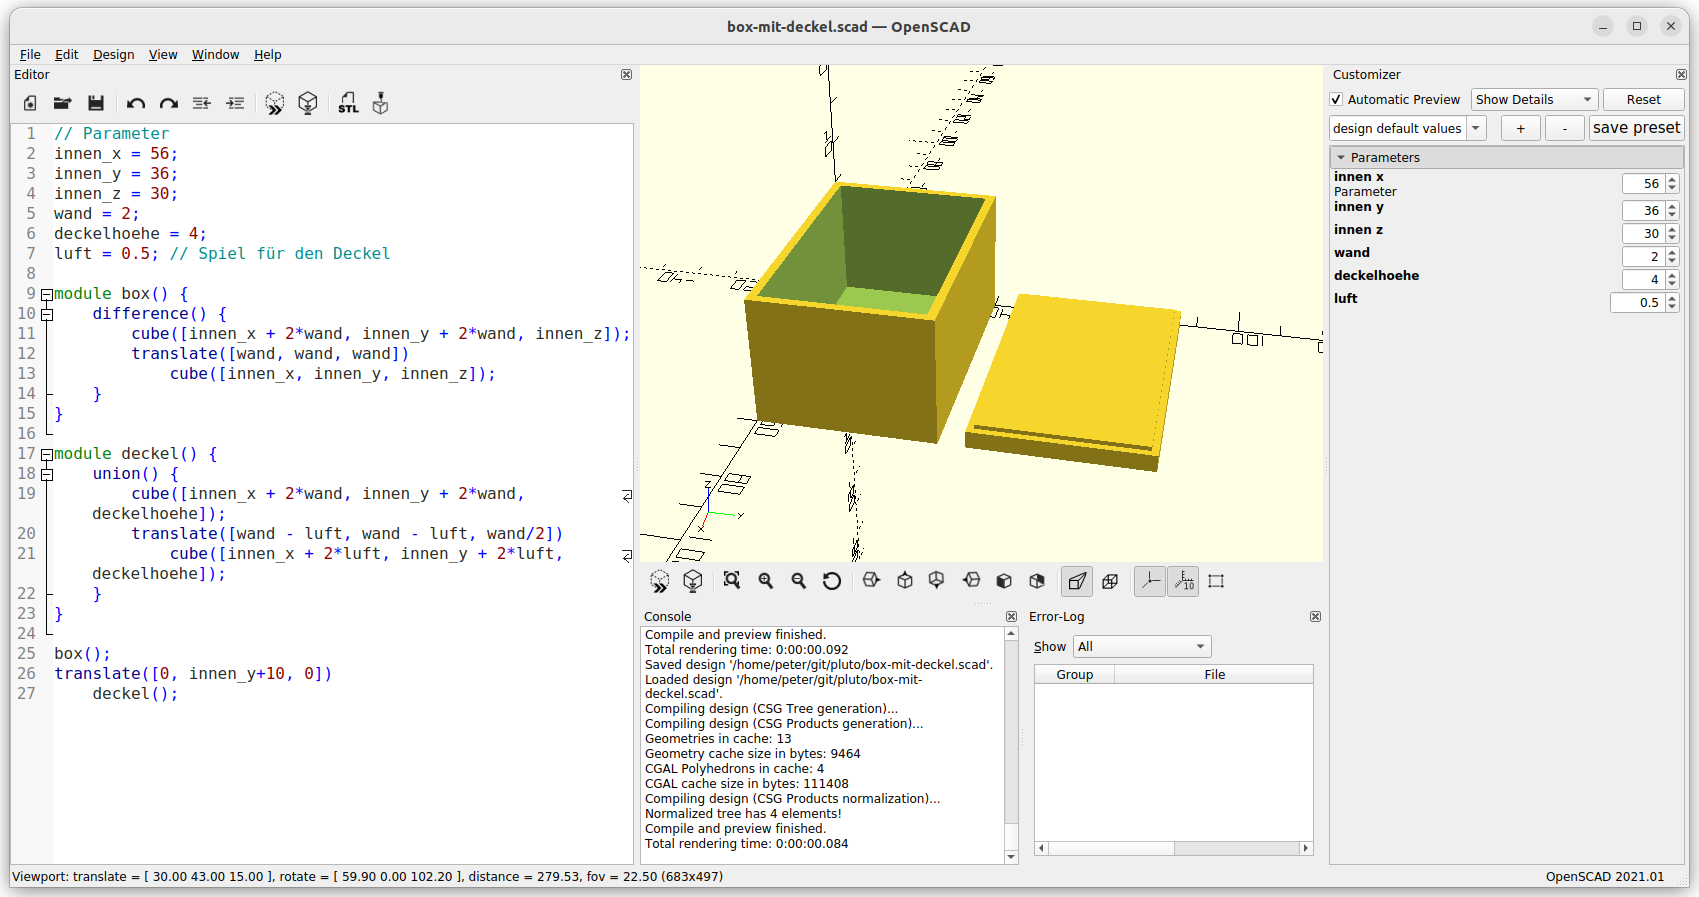Open the File menu
This screenshot has width=1699, height=897.
[x=30, y=55]
